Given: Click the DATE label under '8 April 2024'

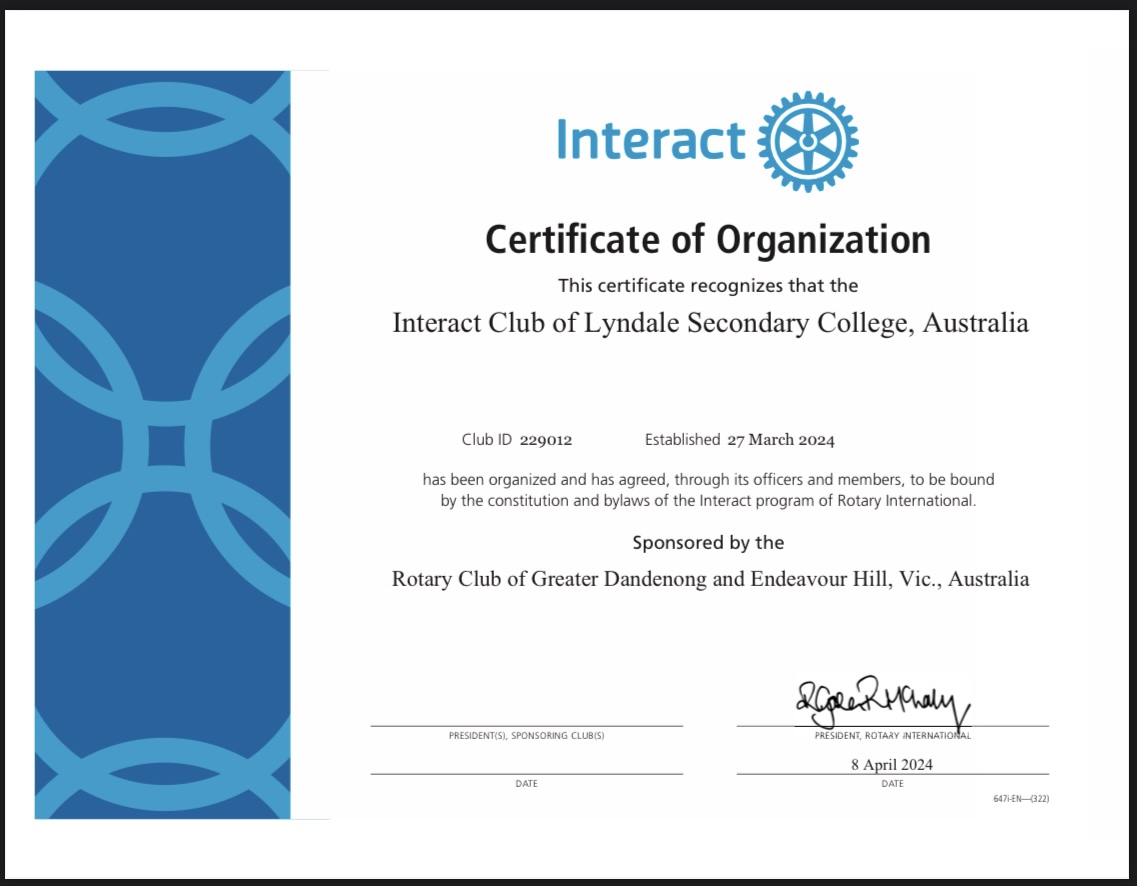Looking at the screenshot, I should (x=893, y=784).
